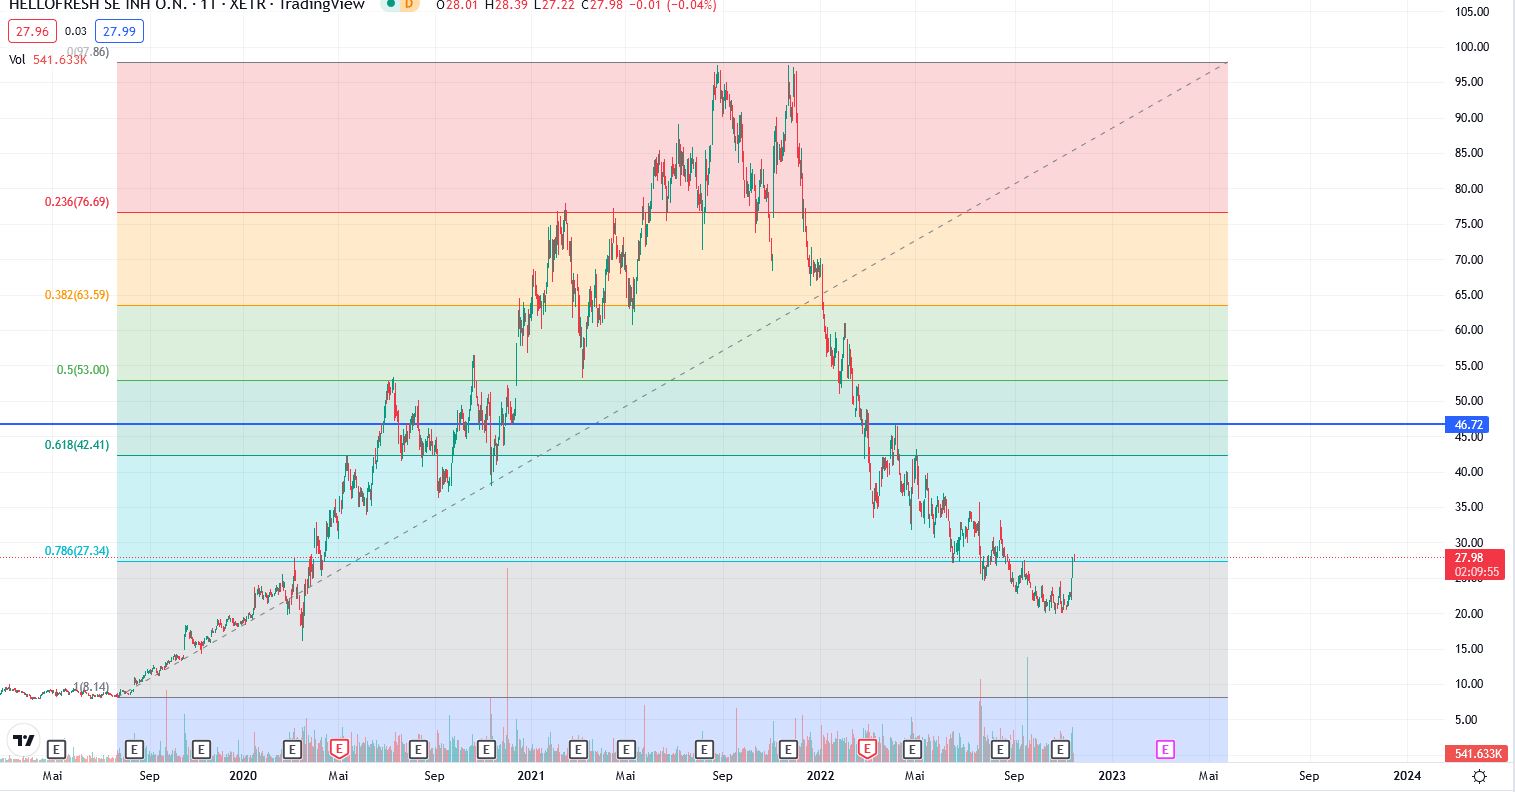The image size is (1515, 792).
Task: Open the earnings marker just before Sep 2019
Action: pyautogui.click(x=135, y=749)
